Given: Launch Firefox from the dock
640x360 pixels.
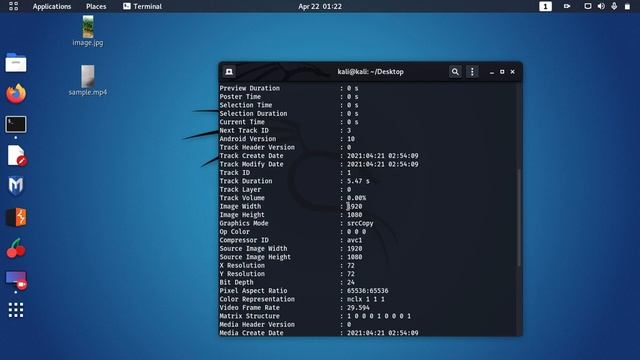Looking at the screenshot, I should pos(16,93).
